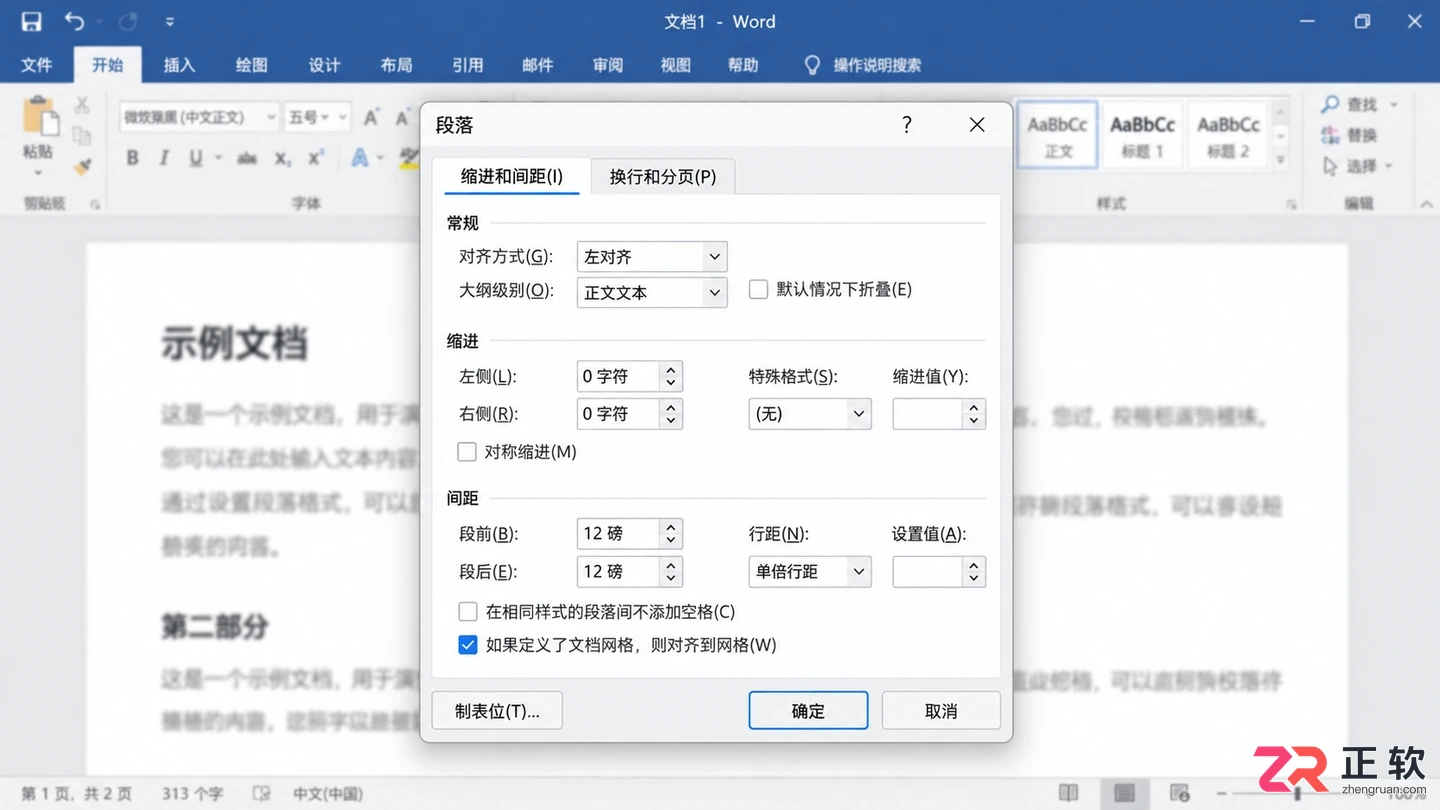Viewport: 1440px width, 810px height.
Task: Select the Format Painter brush icon
Action: (82, 166)
